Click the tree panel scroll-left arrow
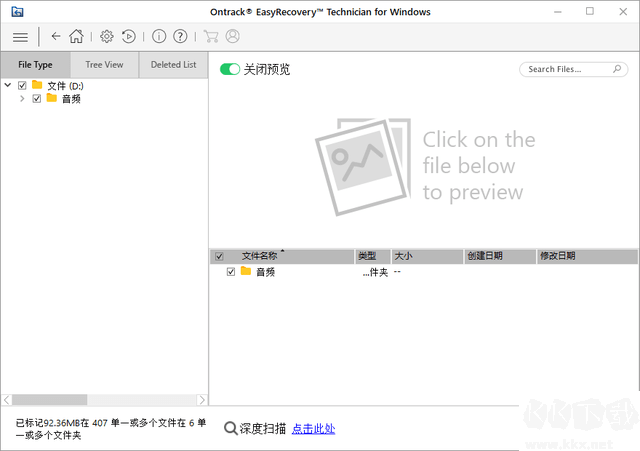The width and height of the screenshot is (640, 451). (7, 400)
